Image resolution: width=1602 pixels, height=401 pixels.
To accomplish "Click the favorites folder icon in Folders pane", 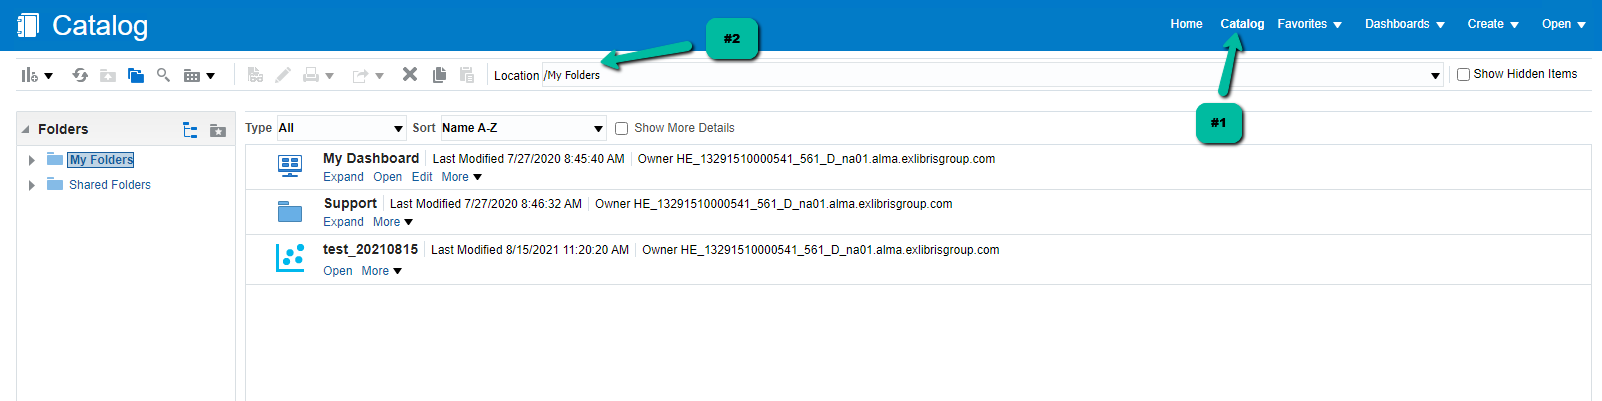I will click(x=218, y=130).
